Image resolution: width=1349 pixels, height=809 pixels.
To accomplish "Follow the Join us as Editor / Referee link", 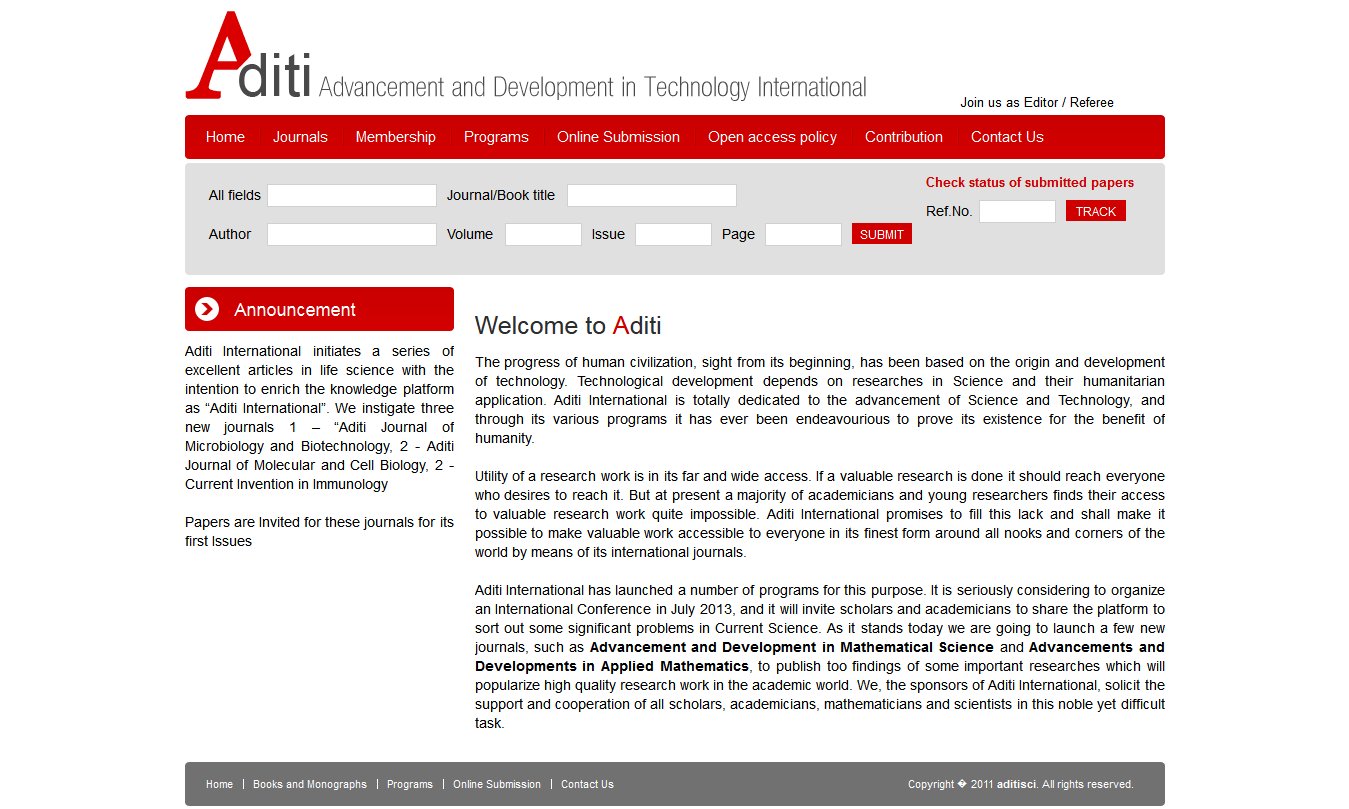I will [x=1037, y=102].
